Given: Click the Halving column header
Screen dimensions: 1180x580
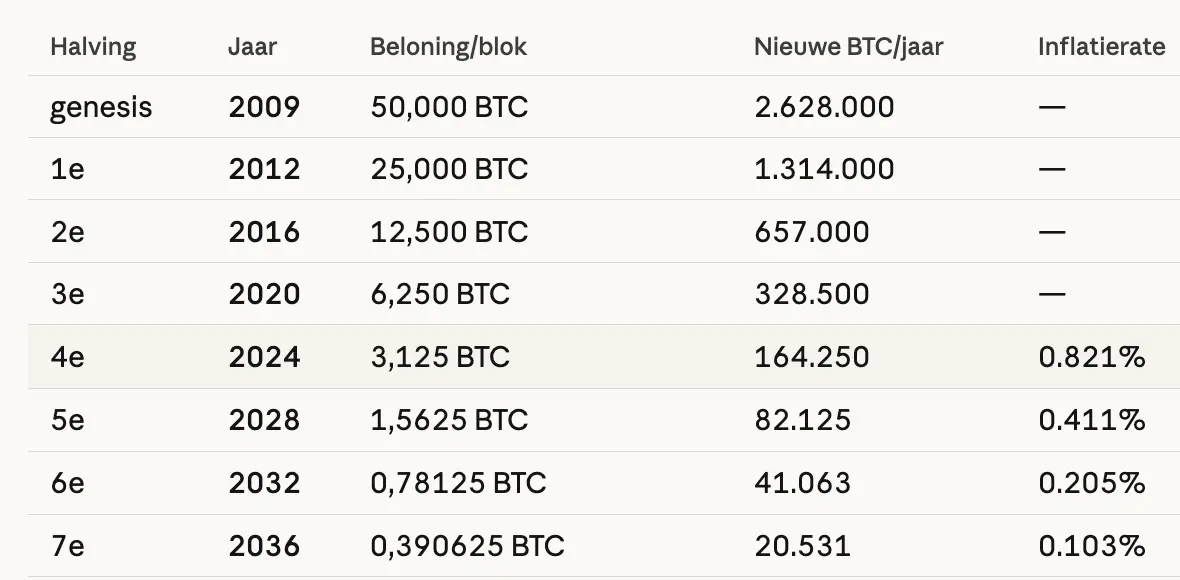Looking at the screenshot, I should (93, 47).
